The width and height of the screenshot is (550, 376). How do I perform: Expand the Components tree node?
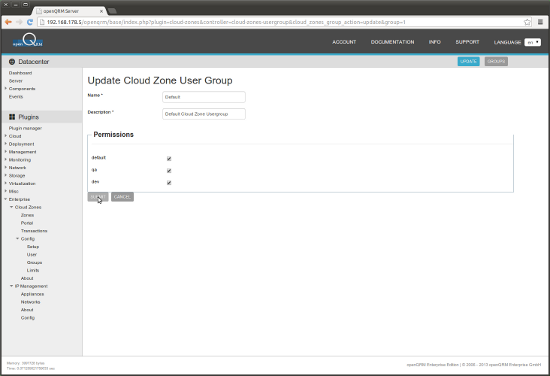6,88
